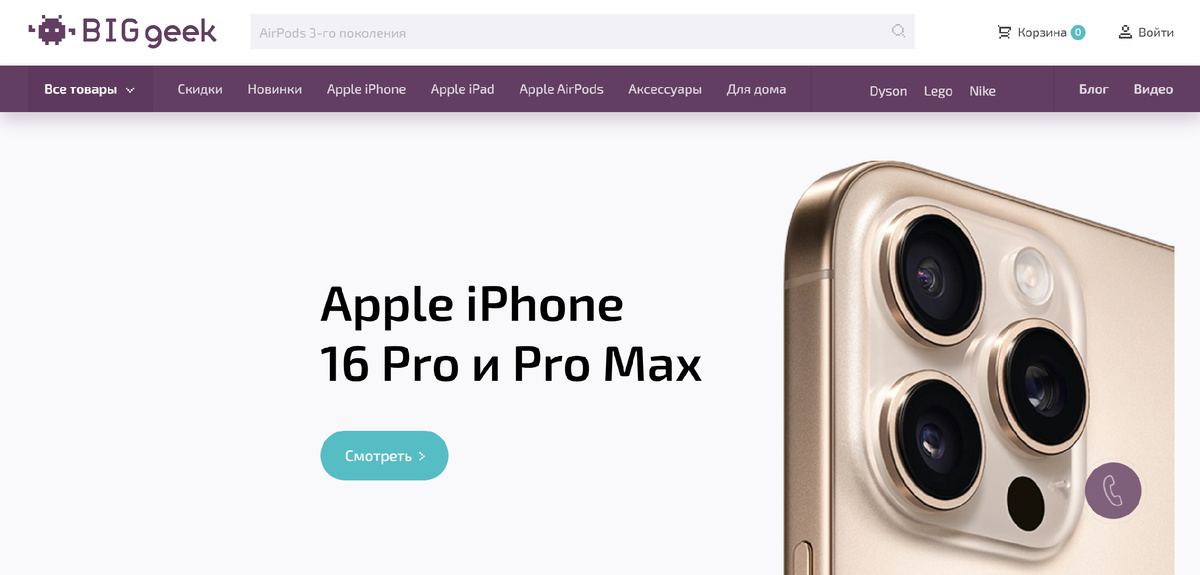Viewport: 1200px width, 575px height.
Task: Open the Скидки menu item
Action: click(x=200, y=89)
